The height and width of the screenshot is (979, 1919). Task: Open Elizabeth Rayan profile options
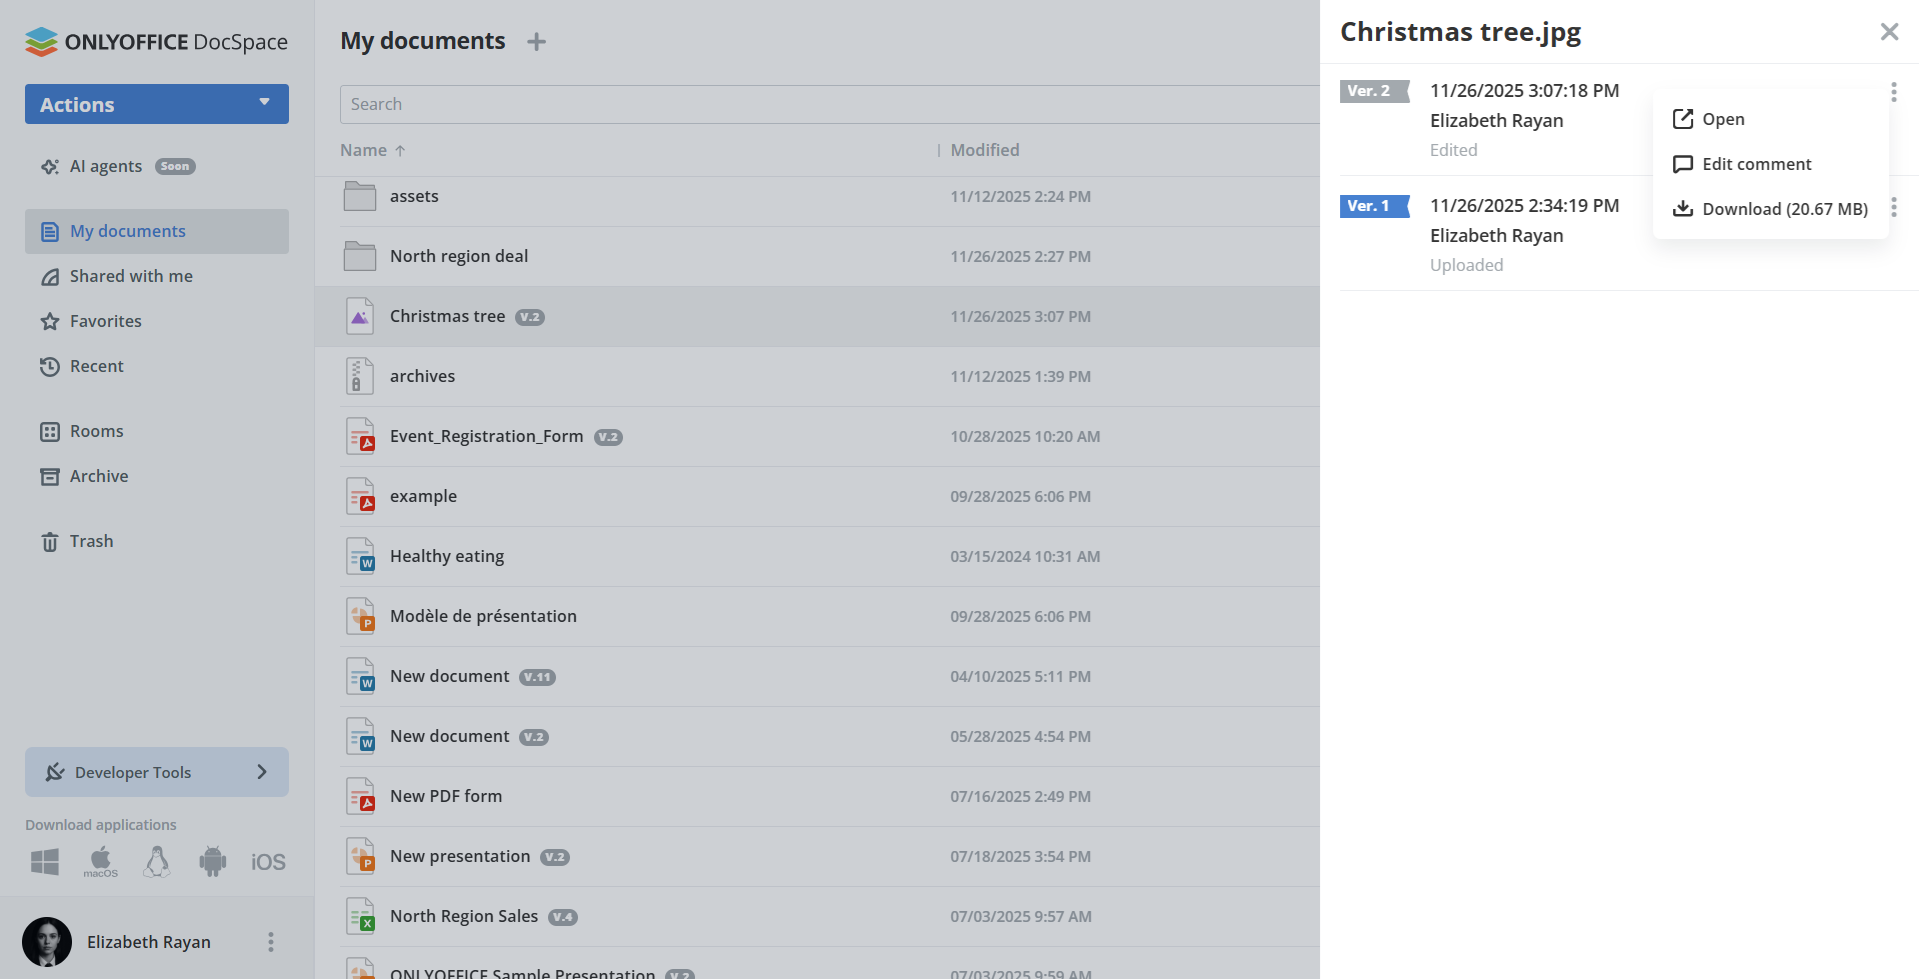(270, 941)
